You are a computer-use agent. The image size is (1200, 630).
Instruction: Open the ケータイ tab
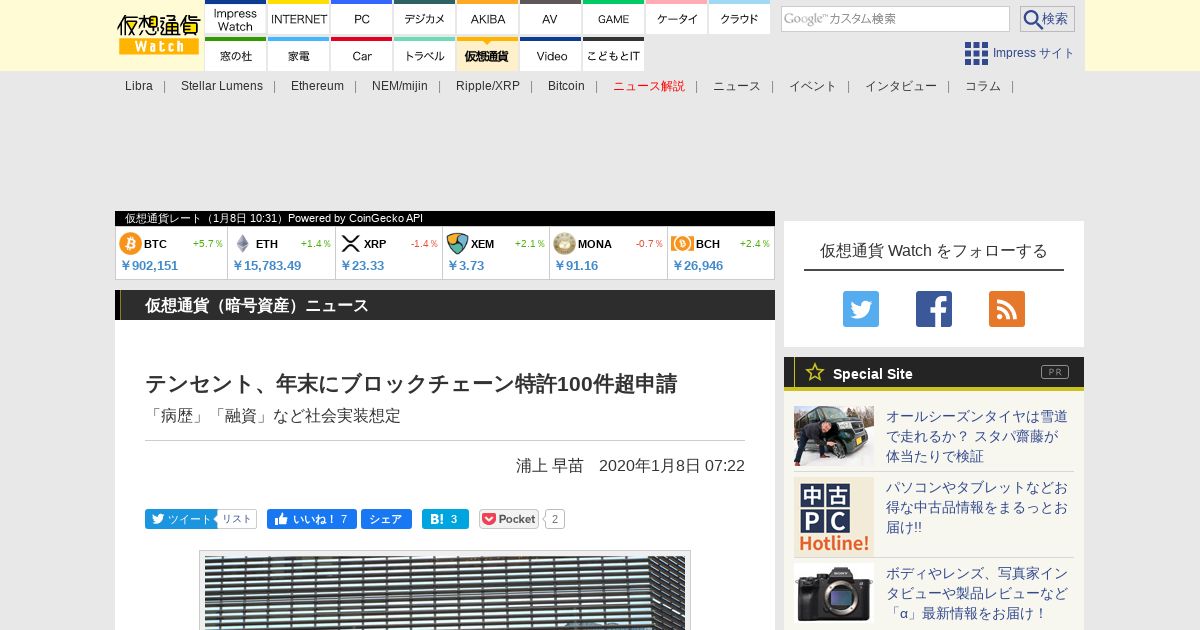pos(677,19)
